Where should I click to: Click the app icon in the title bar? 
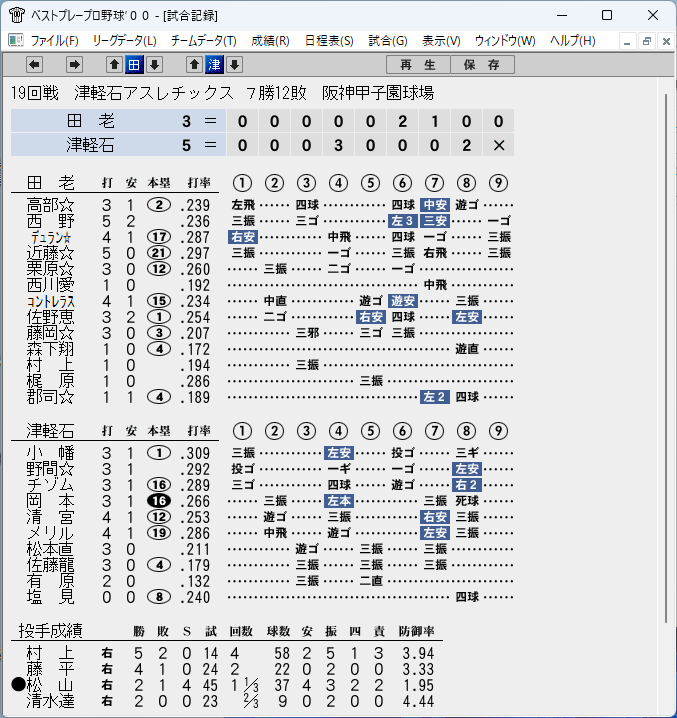point(17,15)
